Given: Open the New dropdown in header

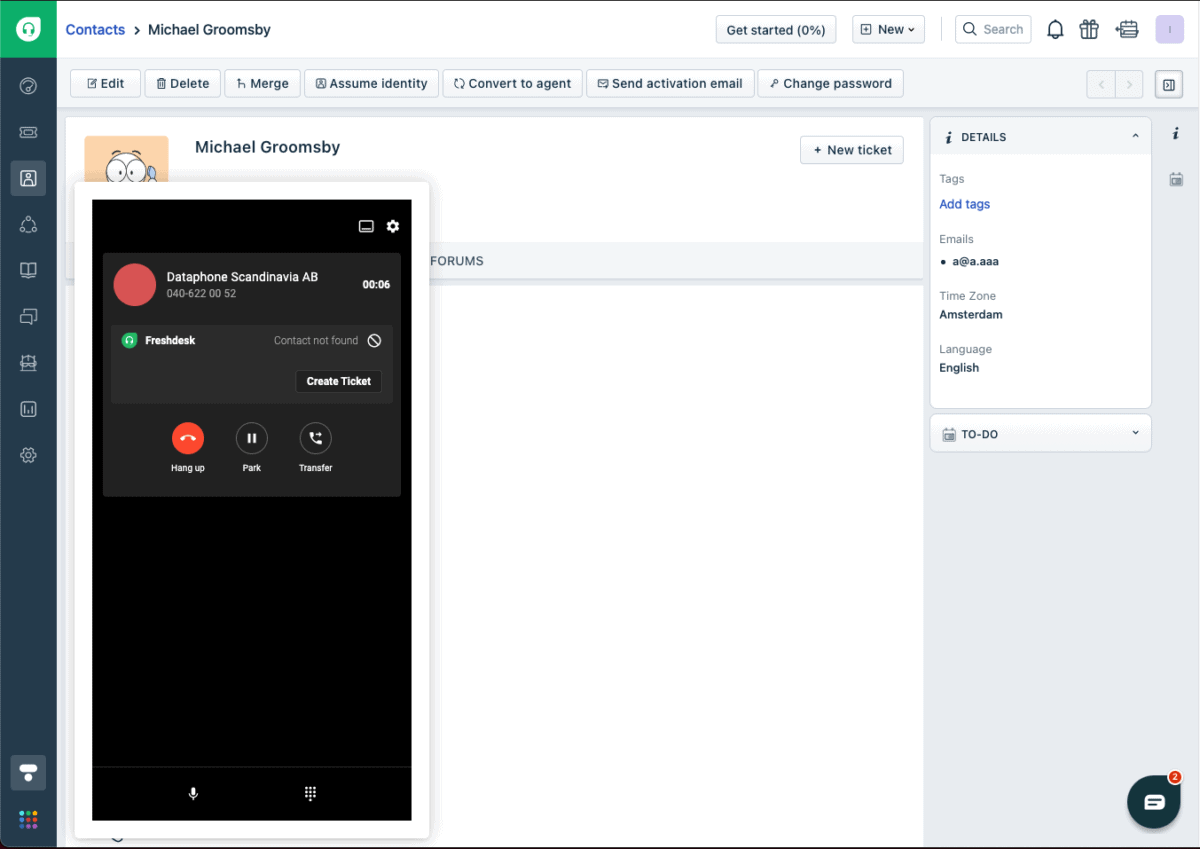Looking at the screenshot, I should coord(888,30).
